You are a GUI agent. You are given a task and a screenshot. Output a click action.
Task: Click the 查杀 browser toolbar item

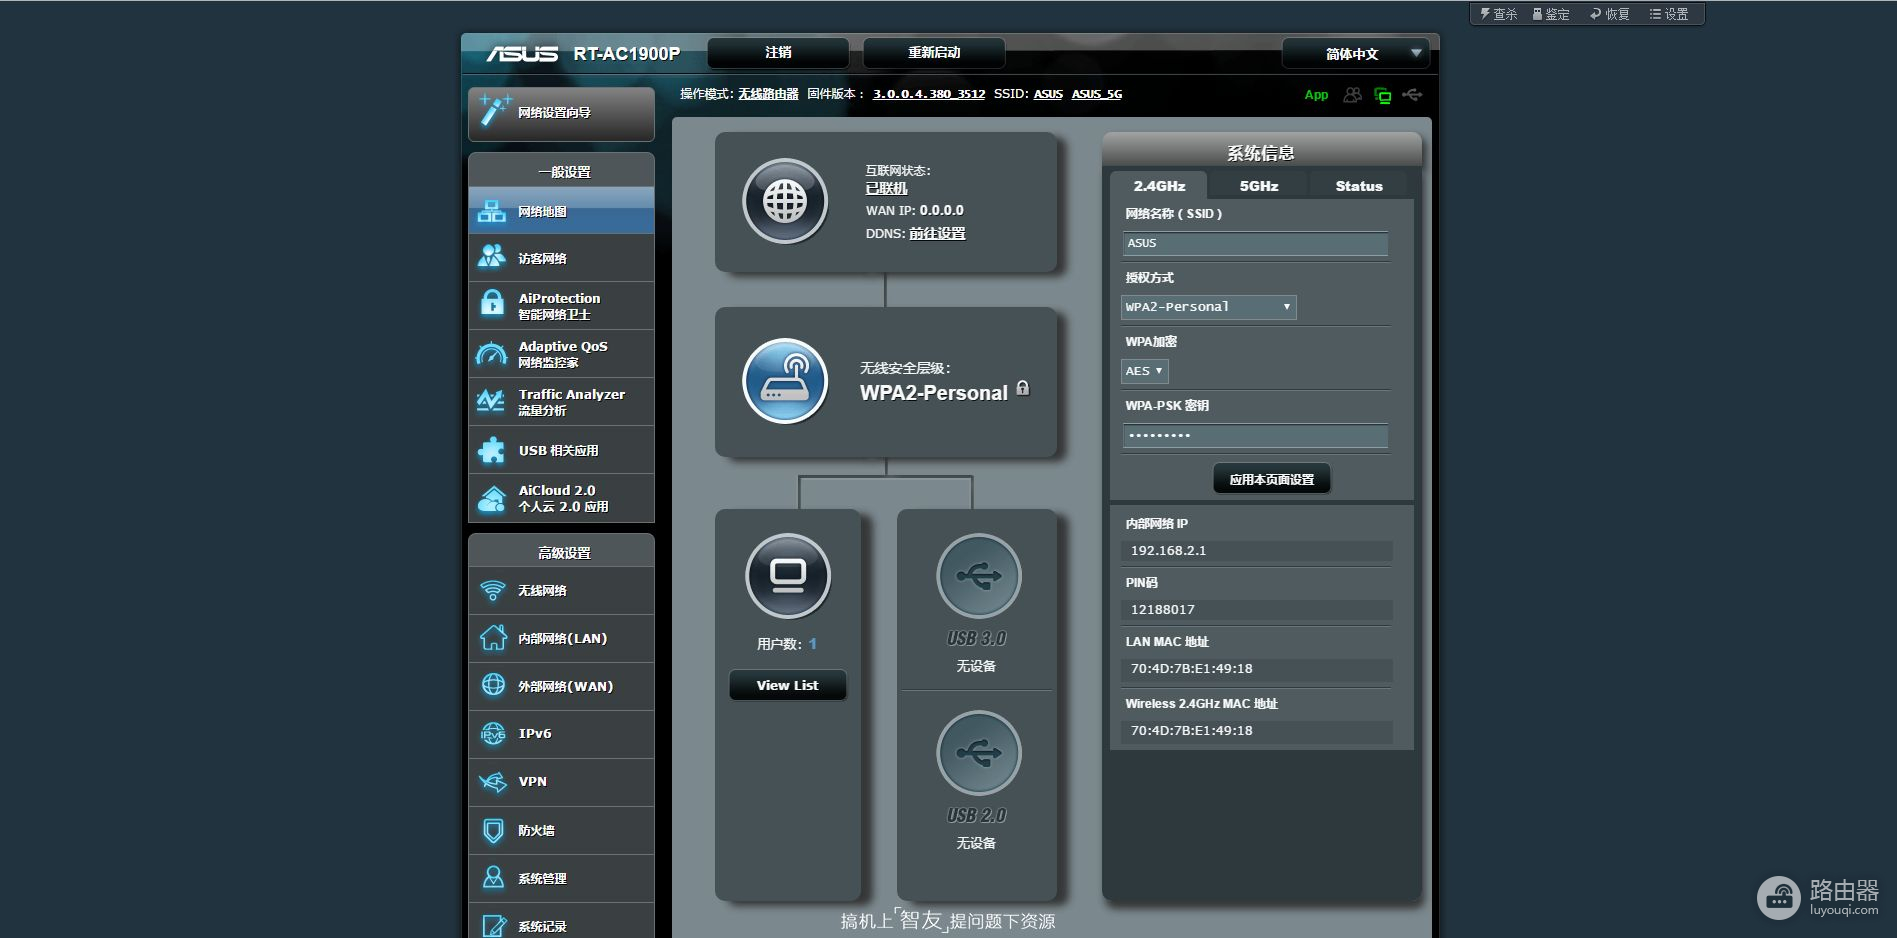(1499, 14)
